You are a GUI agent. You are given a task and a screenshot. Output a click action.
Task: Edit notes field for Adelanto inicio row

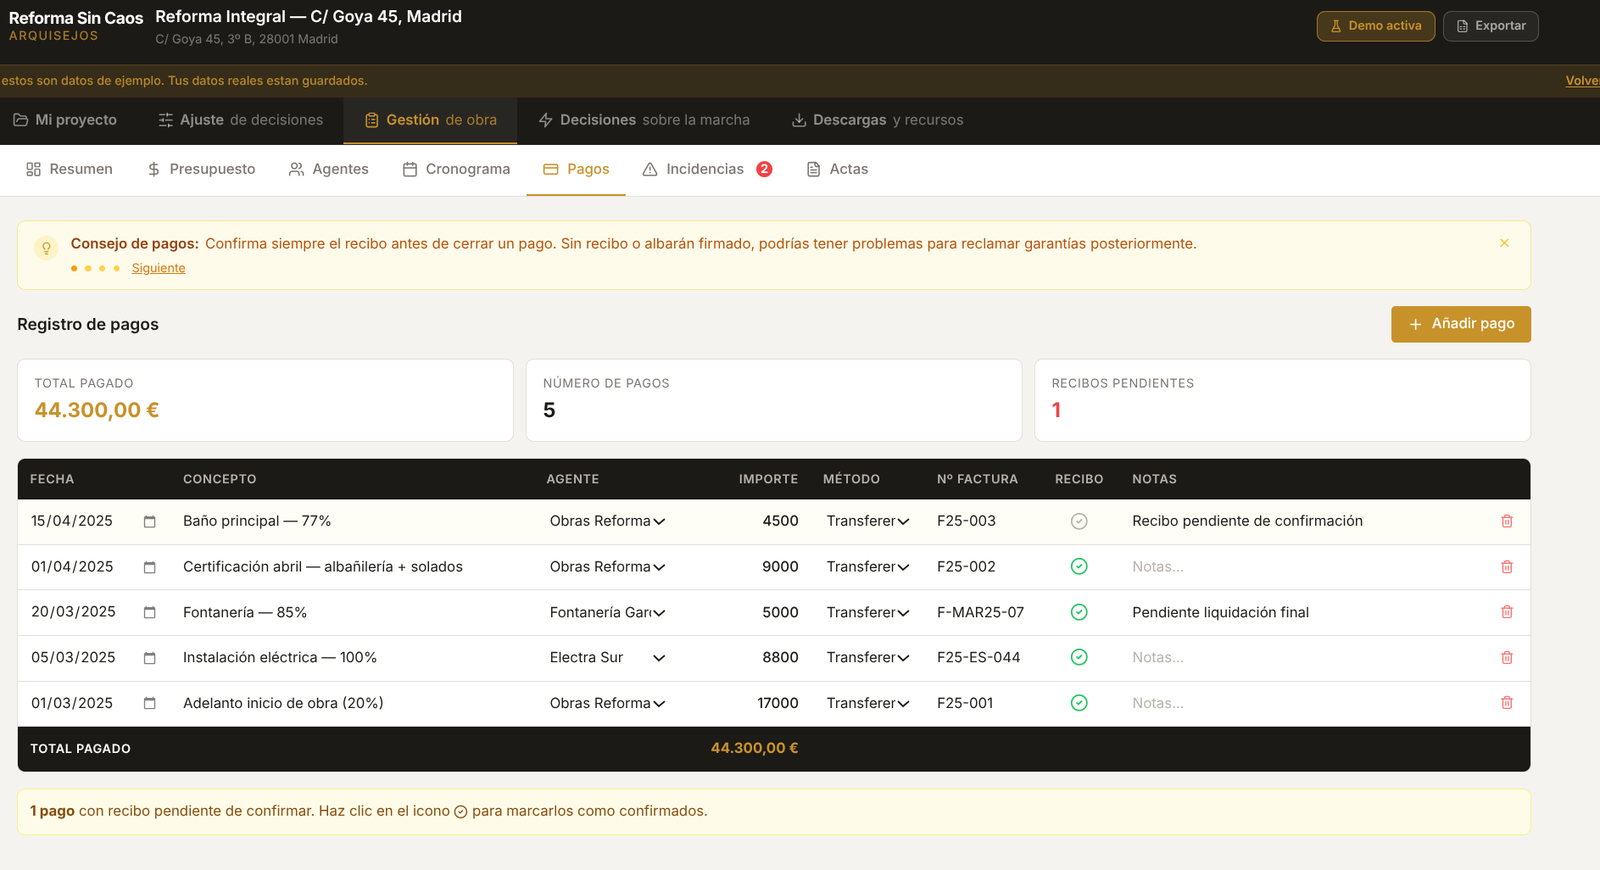[1305, 703]
